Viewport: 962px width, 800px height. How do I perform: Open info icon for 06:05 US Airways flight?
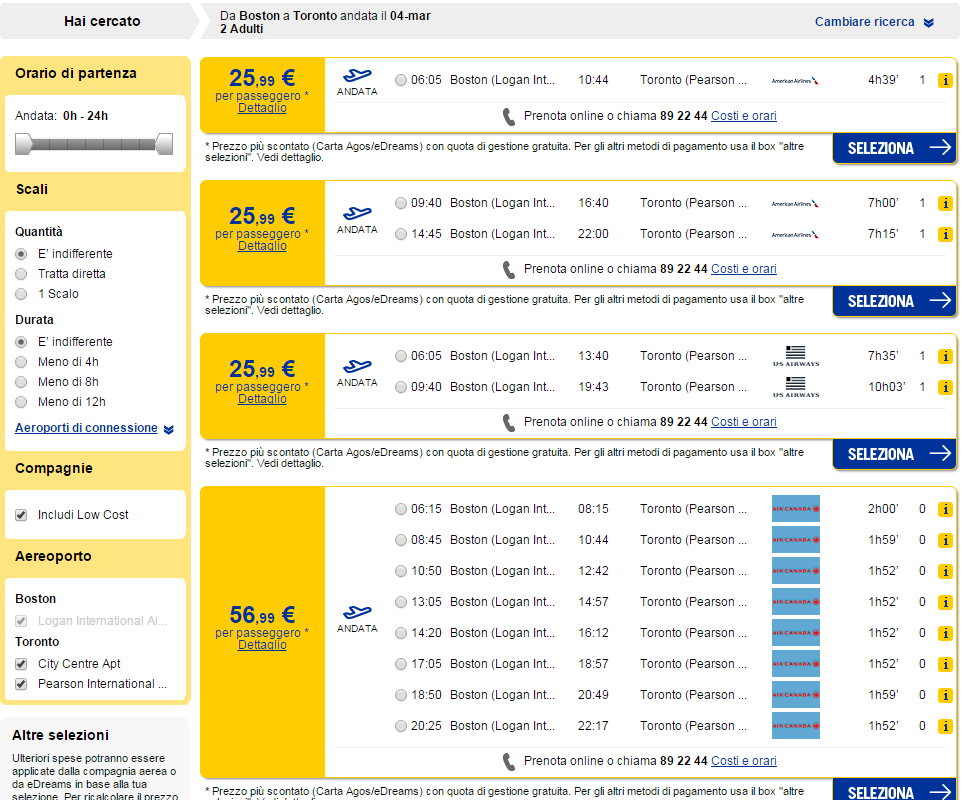click(945, 356)
